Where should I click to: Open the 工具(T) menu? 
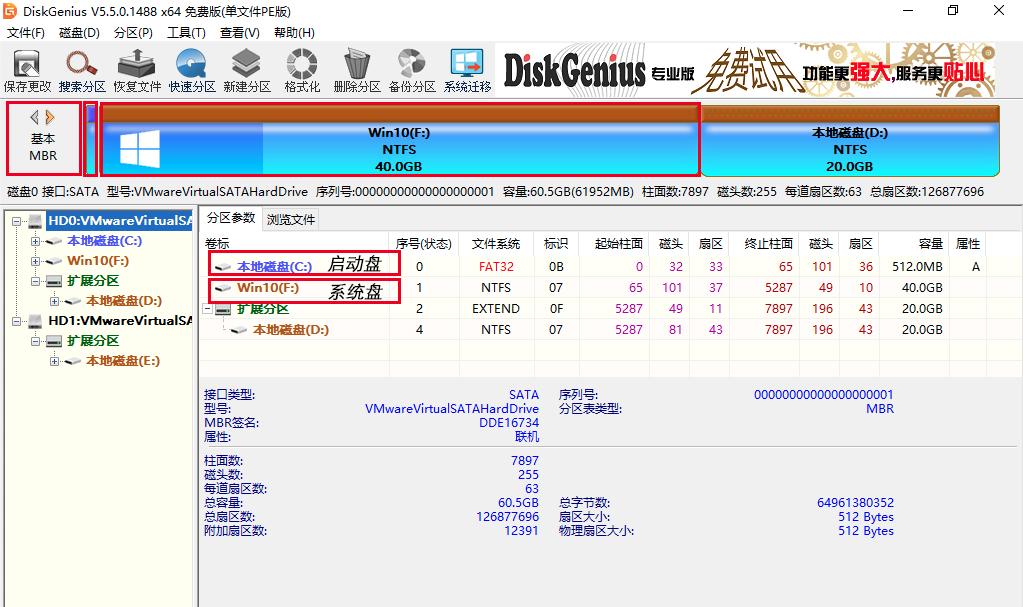click(x=186, y=33)
